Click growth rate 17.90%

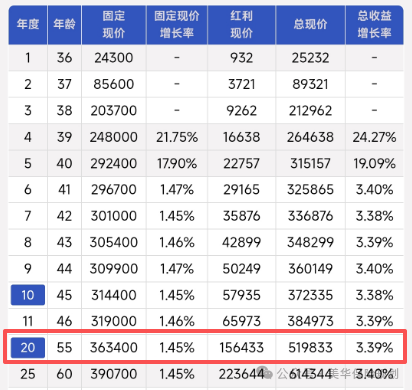[177, 163]
